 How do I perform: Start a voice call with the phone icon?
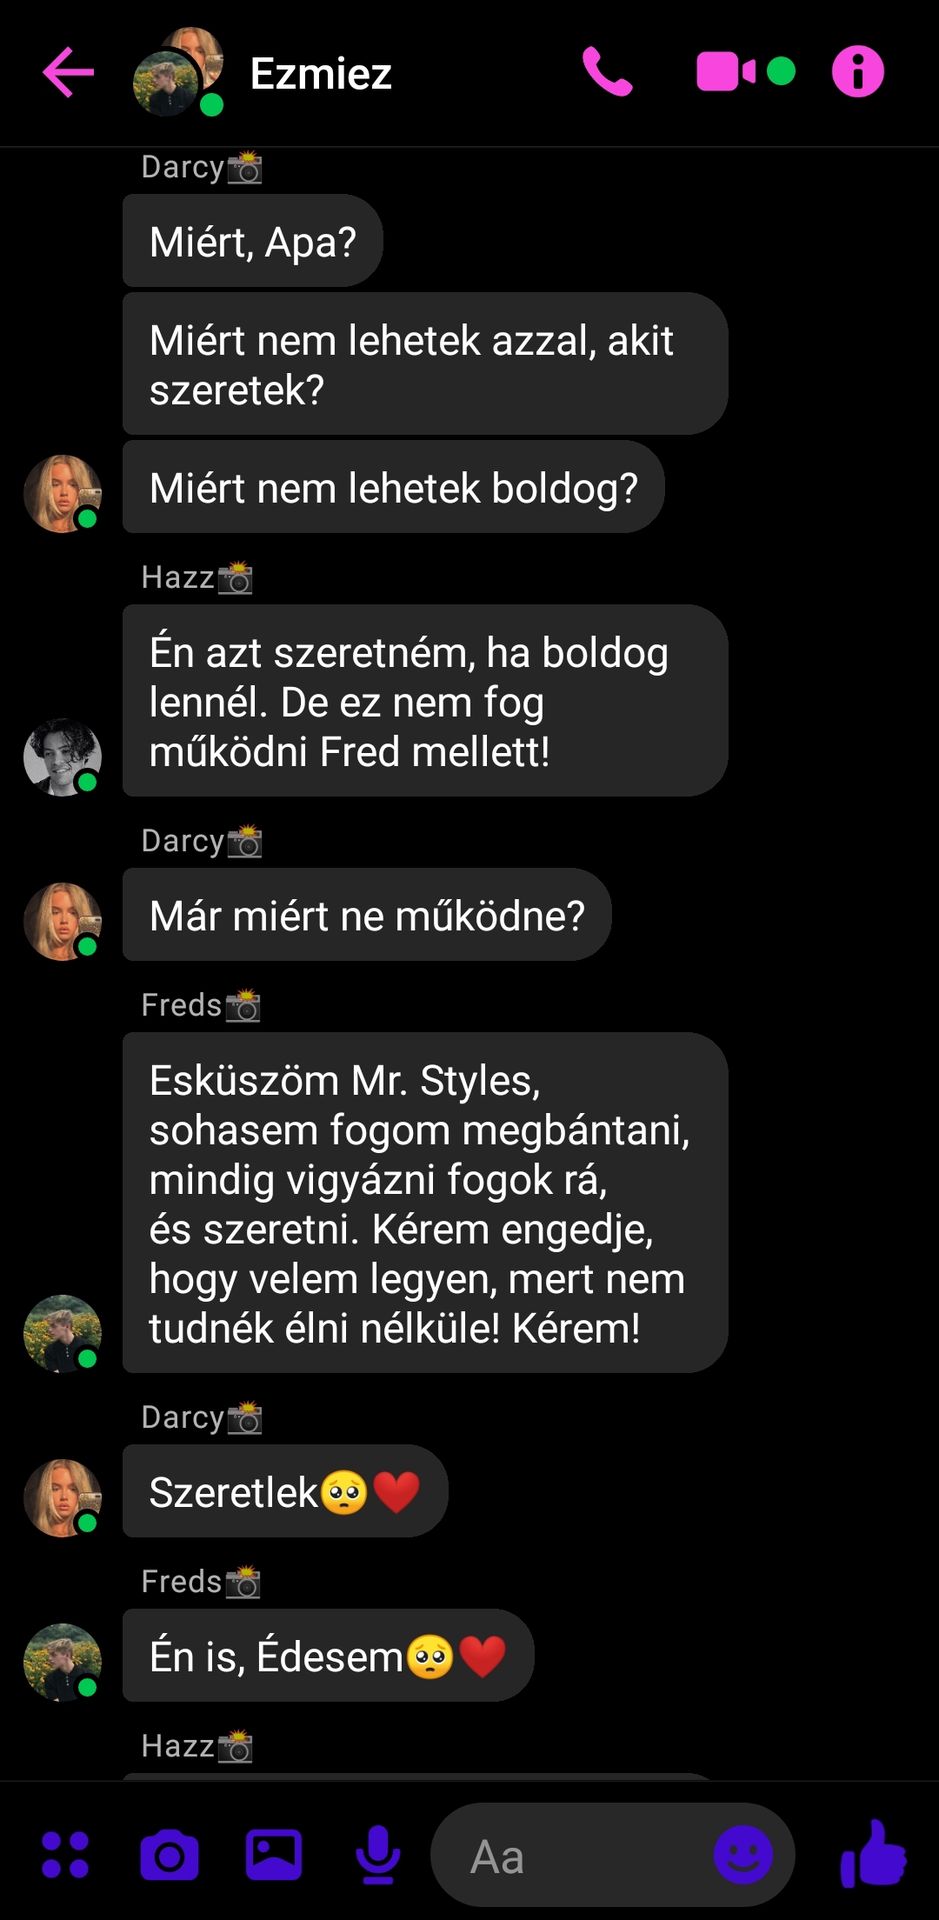607,72
